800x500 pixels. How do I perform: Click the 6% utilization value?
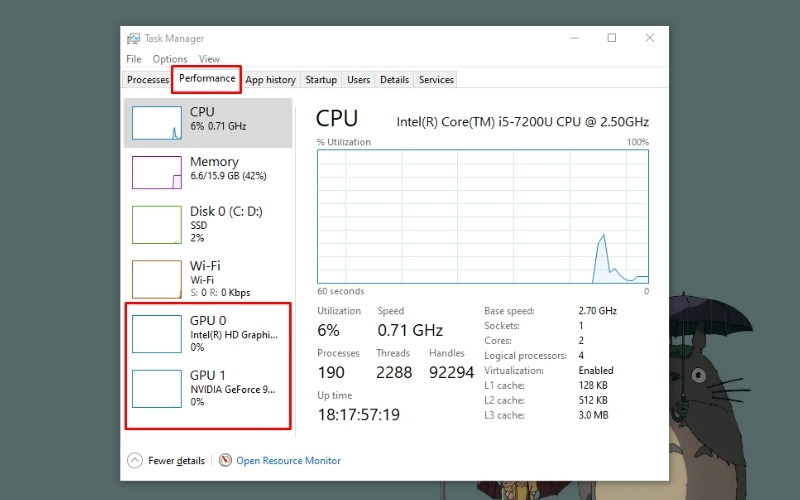pyautogui.click(x=329, y=330)
